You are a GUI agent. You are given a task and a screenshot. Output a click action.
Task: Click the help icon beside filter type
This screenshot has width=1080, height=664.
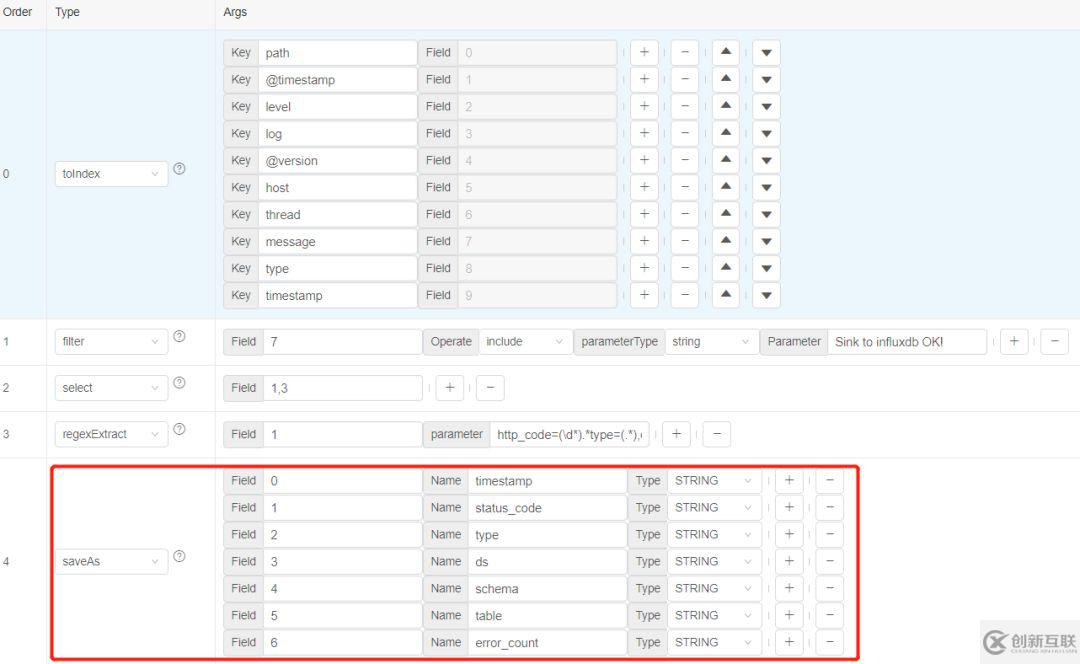coord(179,337)
